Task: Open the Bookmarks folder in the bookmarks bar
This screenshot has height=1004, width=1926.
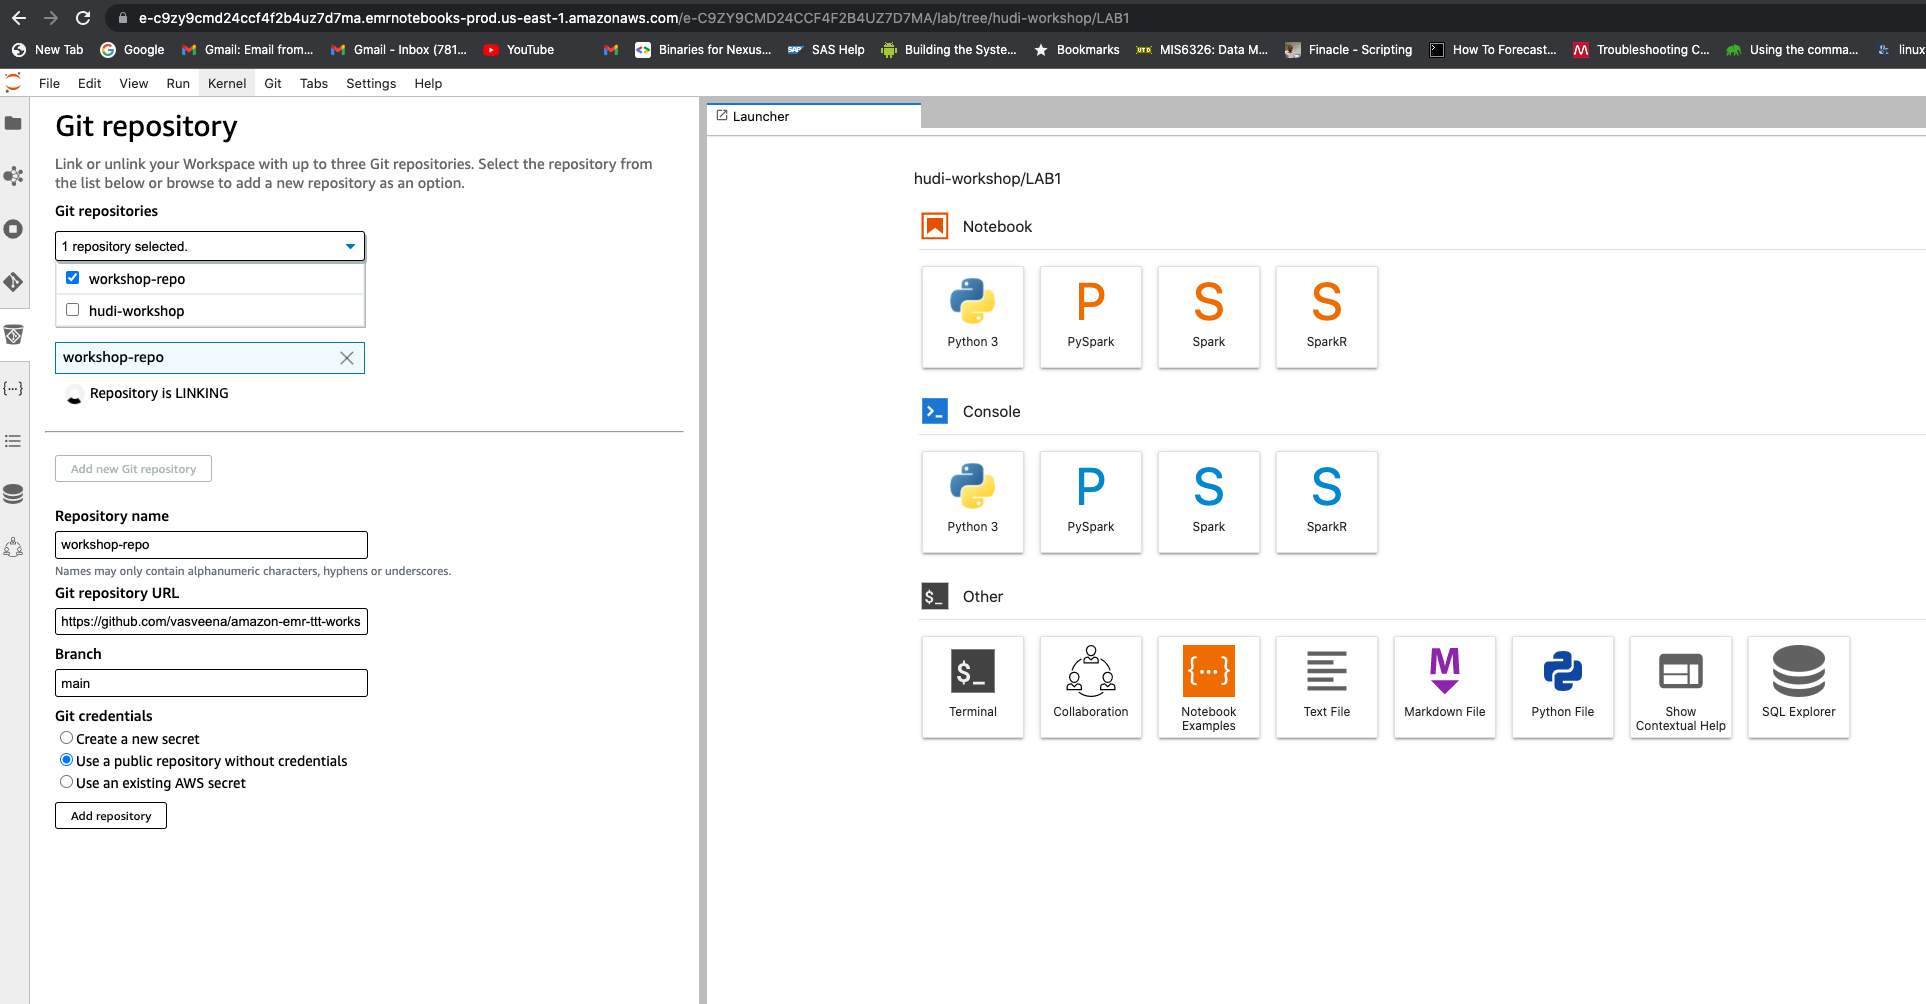Action: click(1077, 49)
